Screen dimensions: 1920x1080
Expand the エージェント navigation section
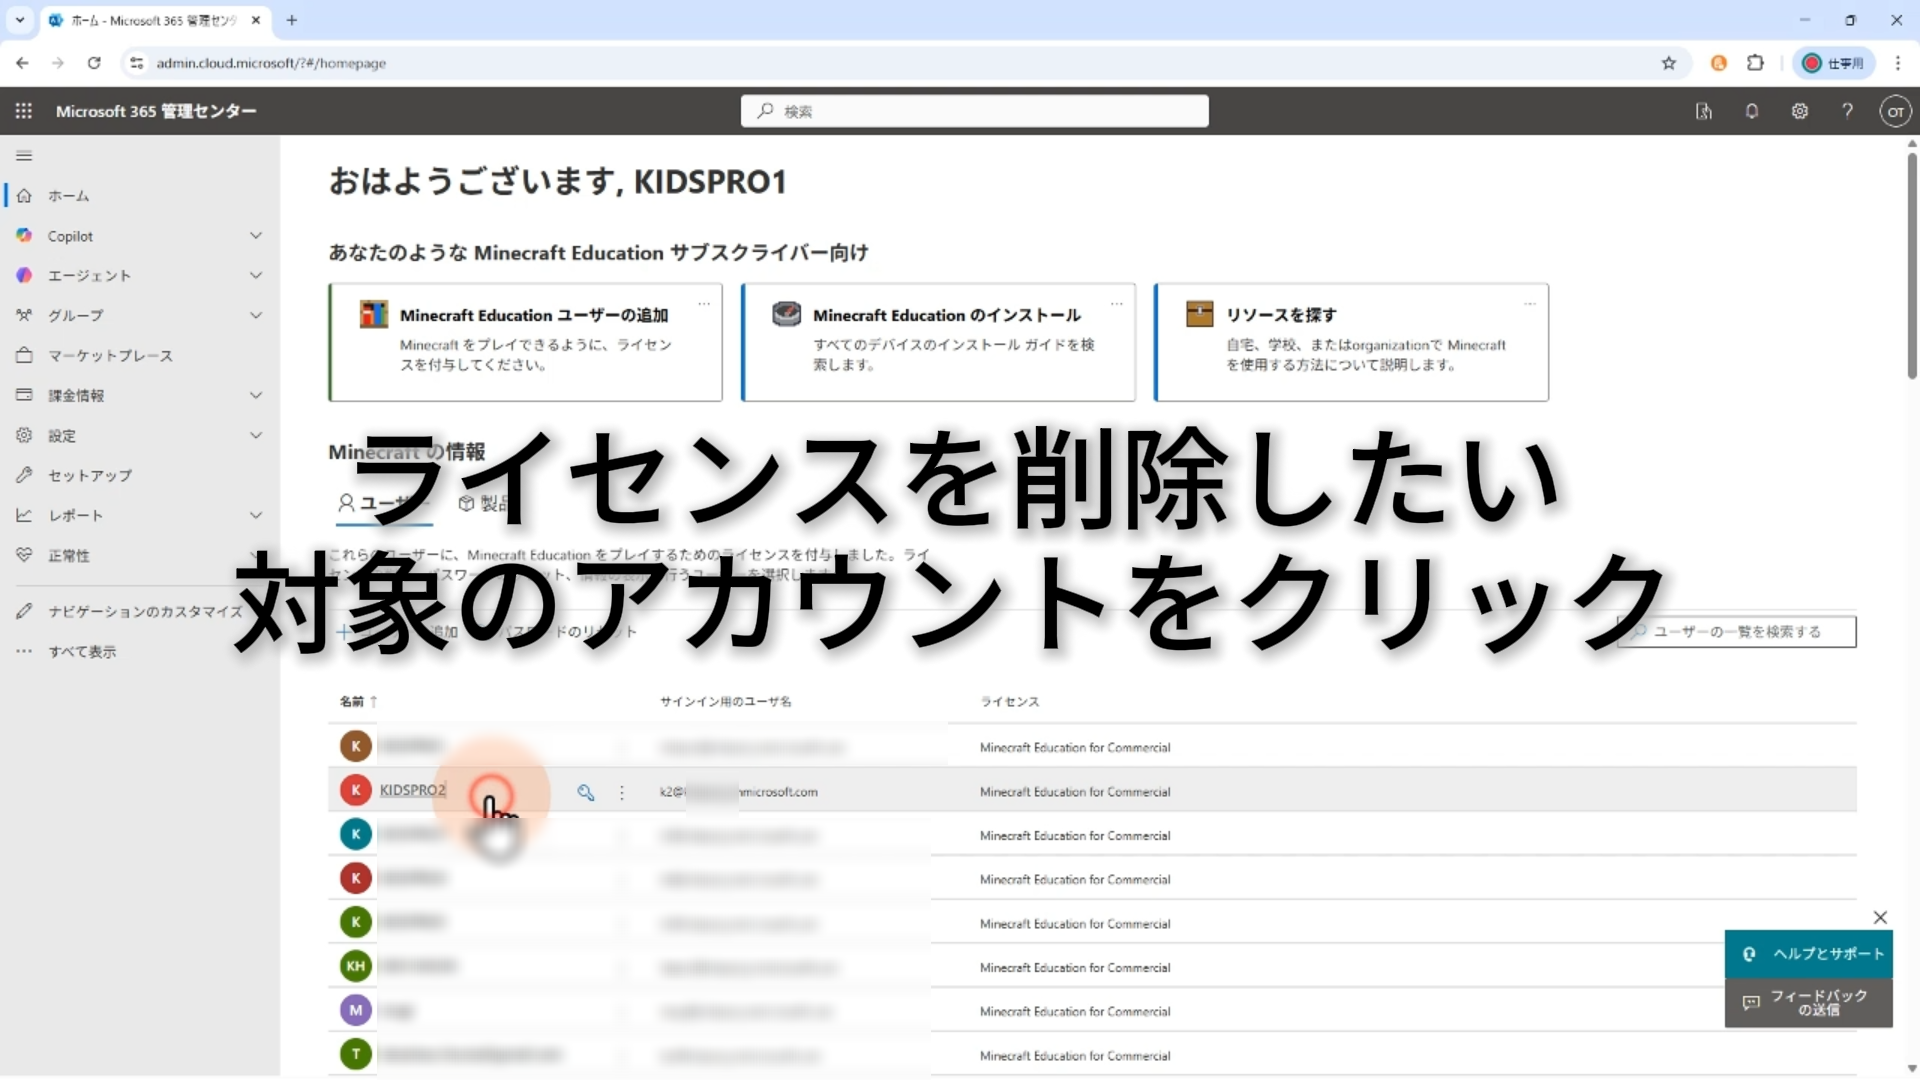click(256, 275)
